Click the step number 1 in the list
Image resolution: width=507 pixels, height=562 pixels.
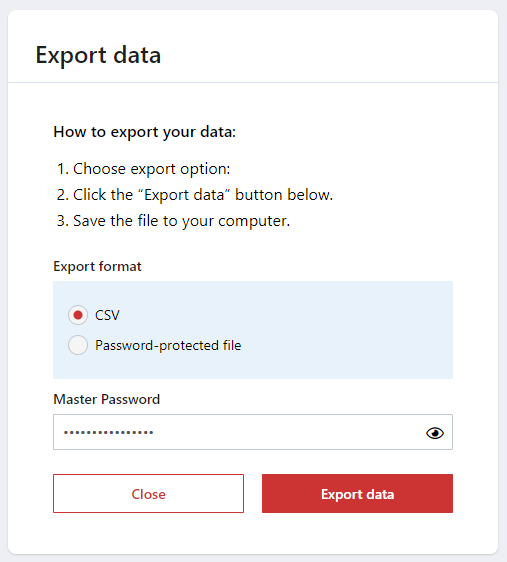click(x=63, y=169)
